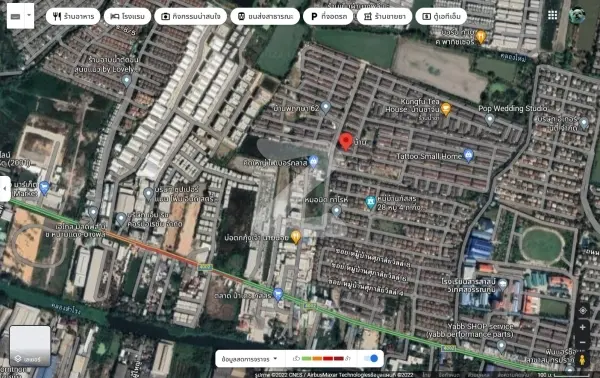
Task: Select the Kungfu Tea House marker
Action: (445, 109)
